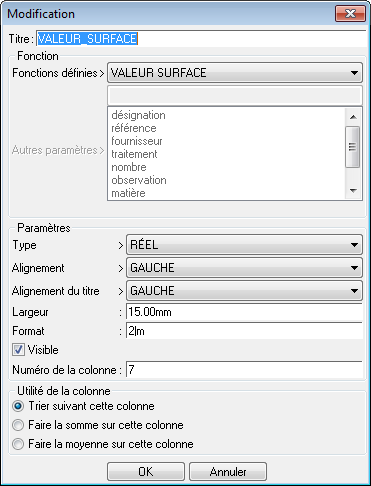Screen dimensions: 371x486
Task: Open the Fonctions définies dropdown
Action: point(235,73)
